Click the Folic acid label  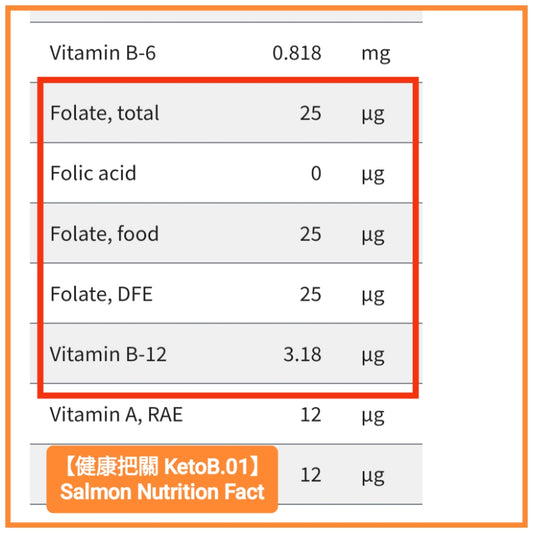tap(93, 173)
